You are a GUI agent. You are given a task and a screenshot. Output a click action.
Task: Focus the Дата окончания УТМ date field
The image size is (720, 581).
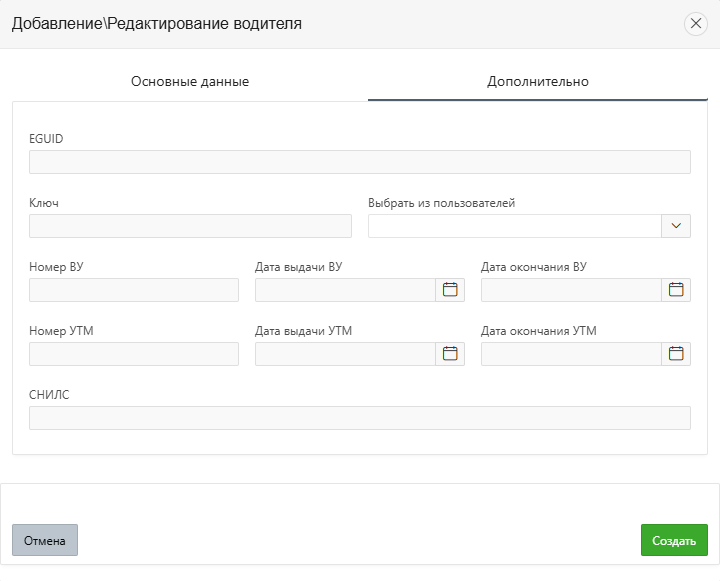coord(571,354)
